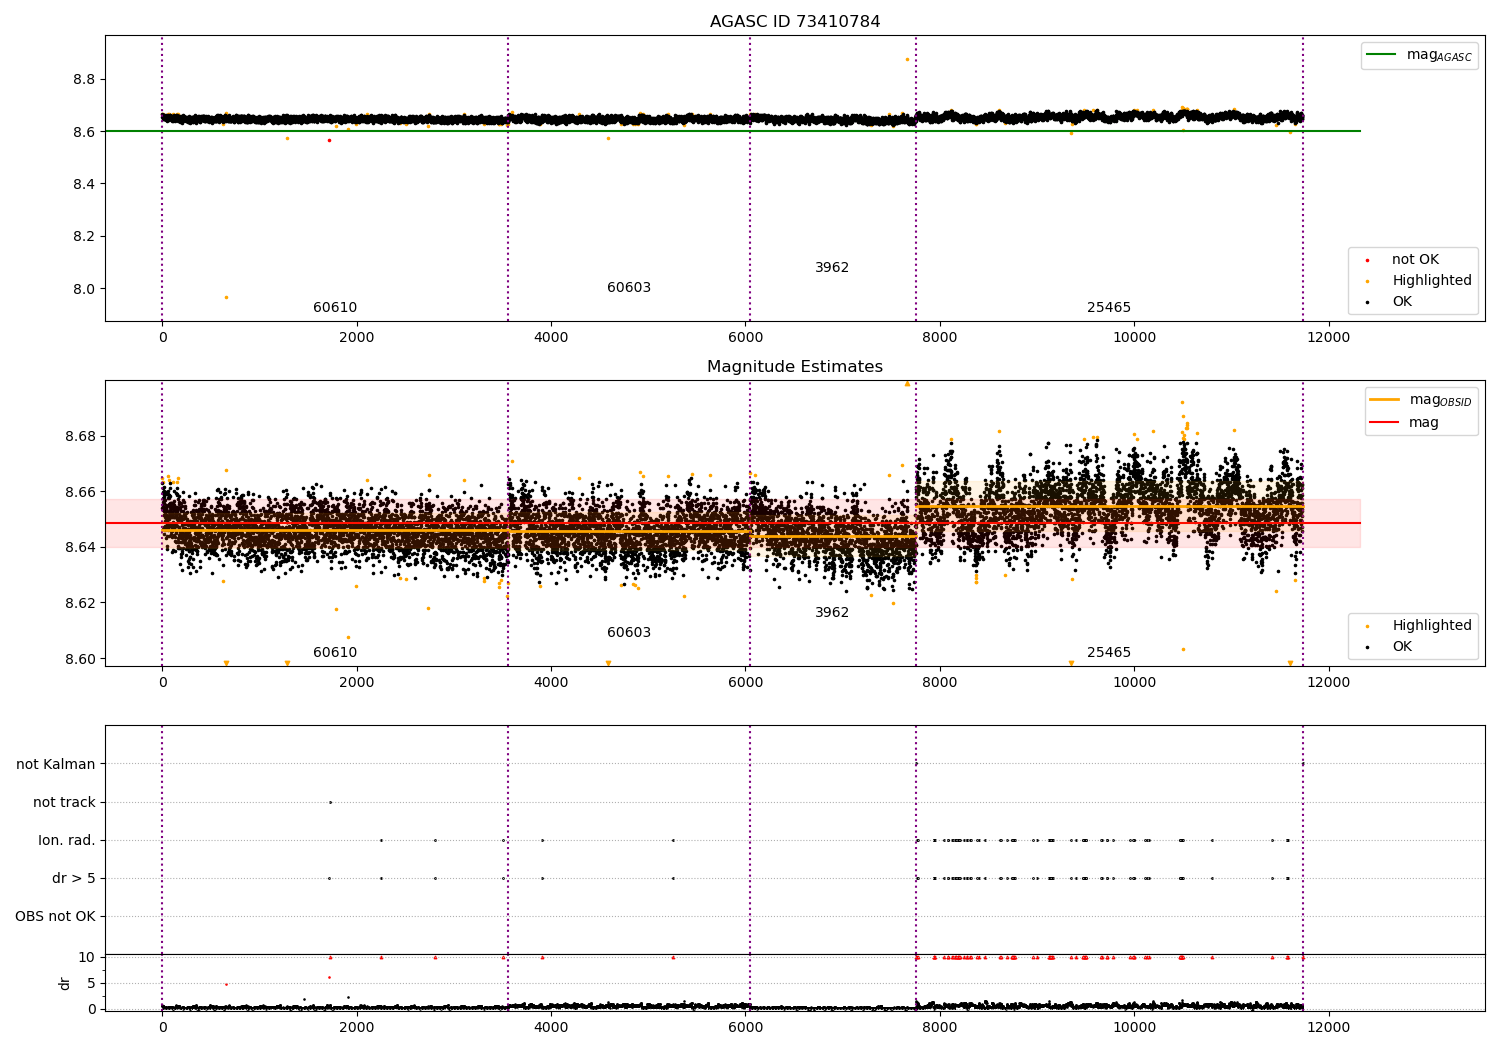The image size is (1500, 1050).
Task: Click the lone 'not track' data point
Action: 330,802
